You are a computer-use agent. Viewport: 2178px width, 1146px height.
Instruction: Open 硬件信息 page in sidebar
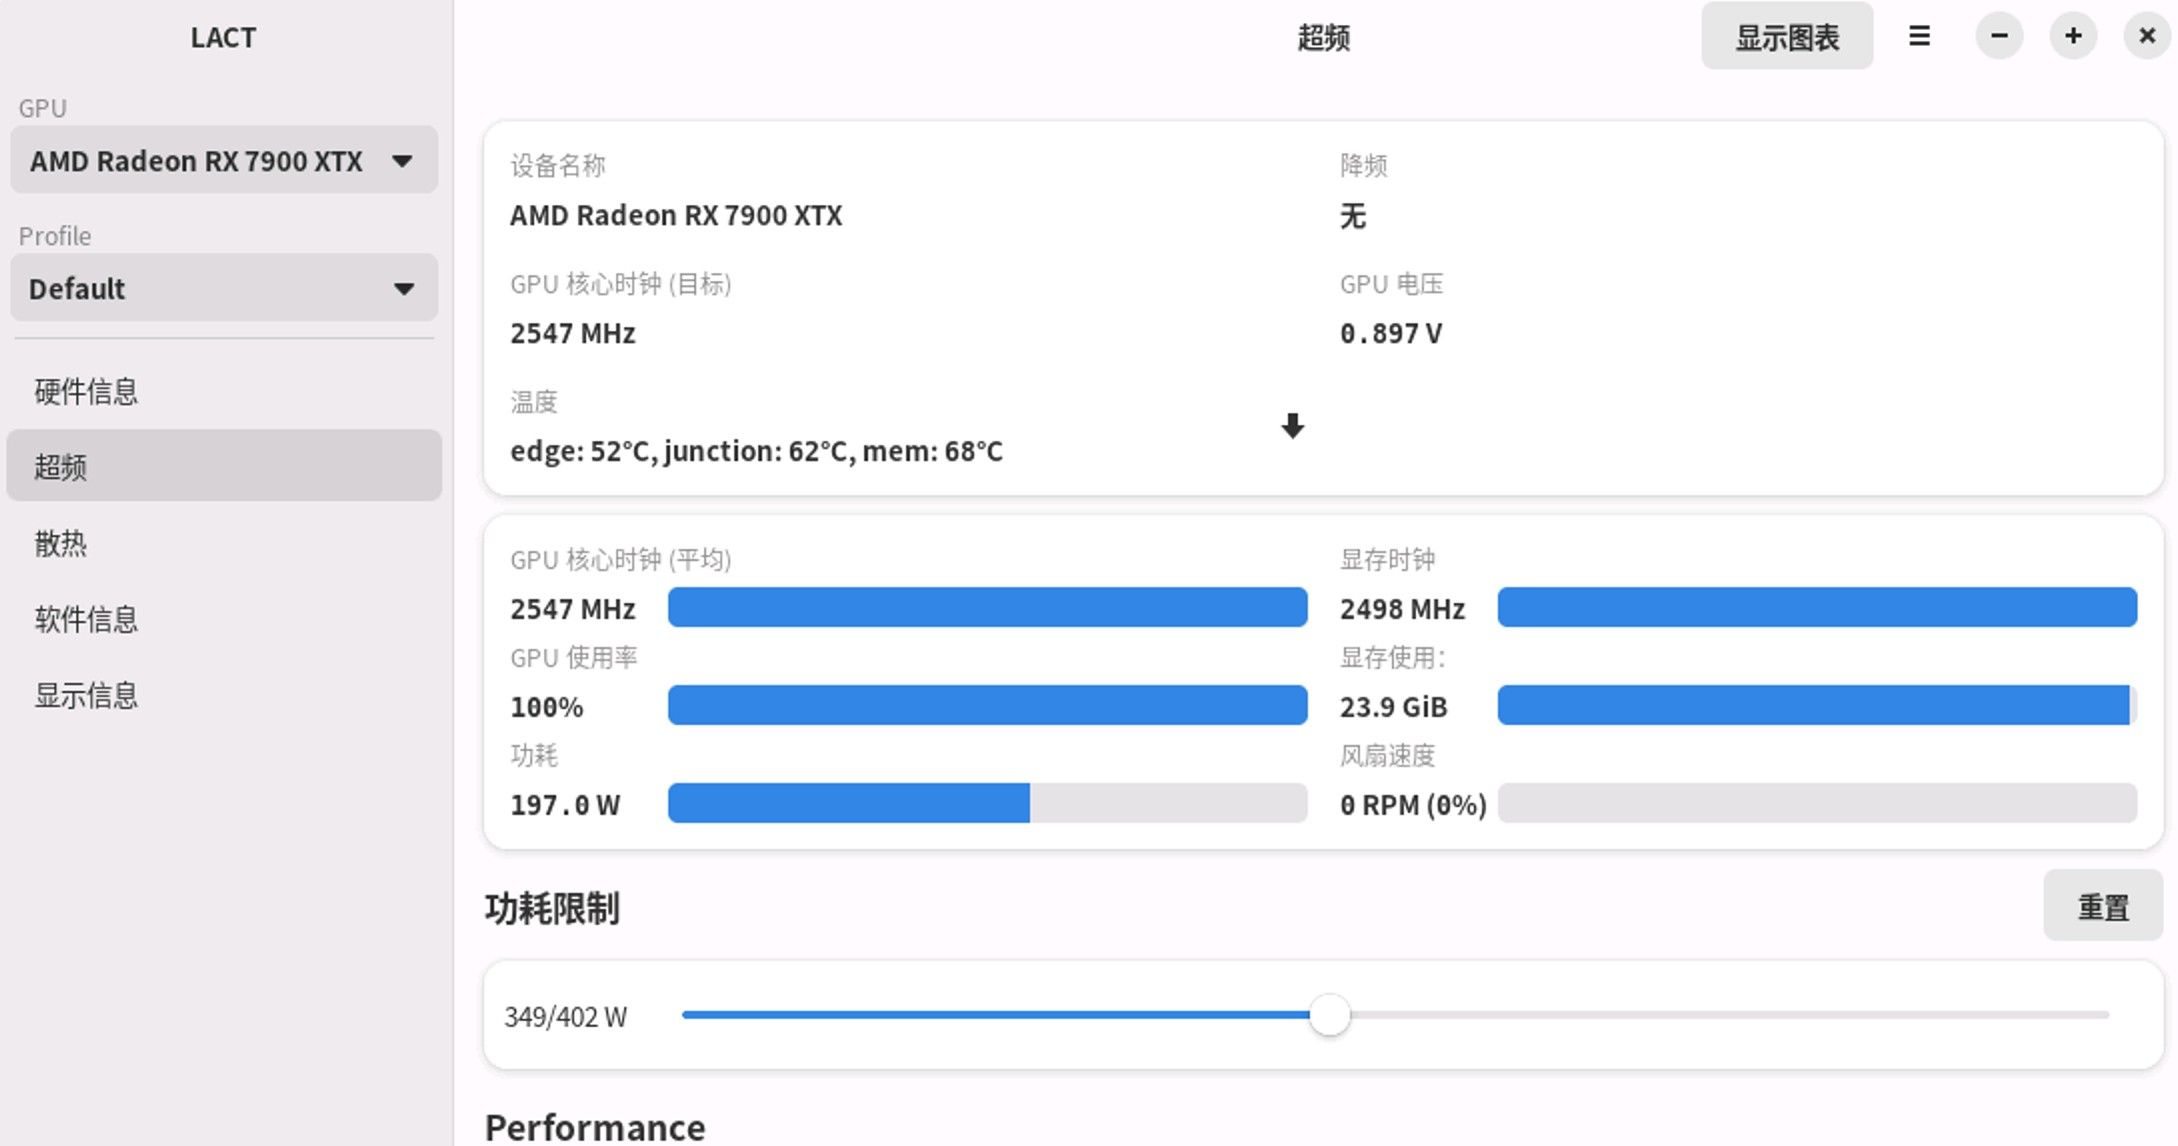(224, 391)
